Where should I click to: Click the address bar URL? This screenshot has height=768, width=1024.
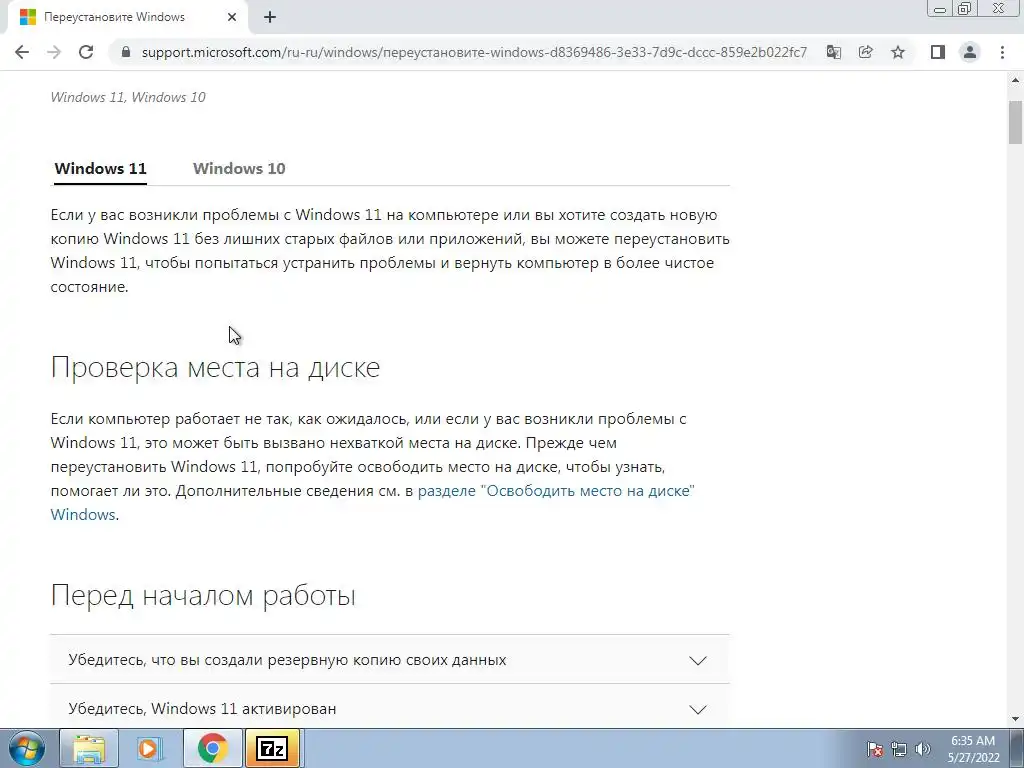pyautogui.click(x=474, y=52)
